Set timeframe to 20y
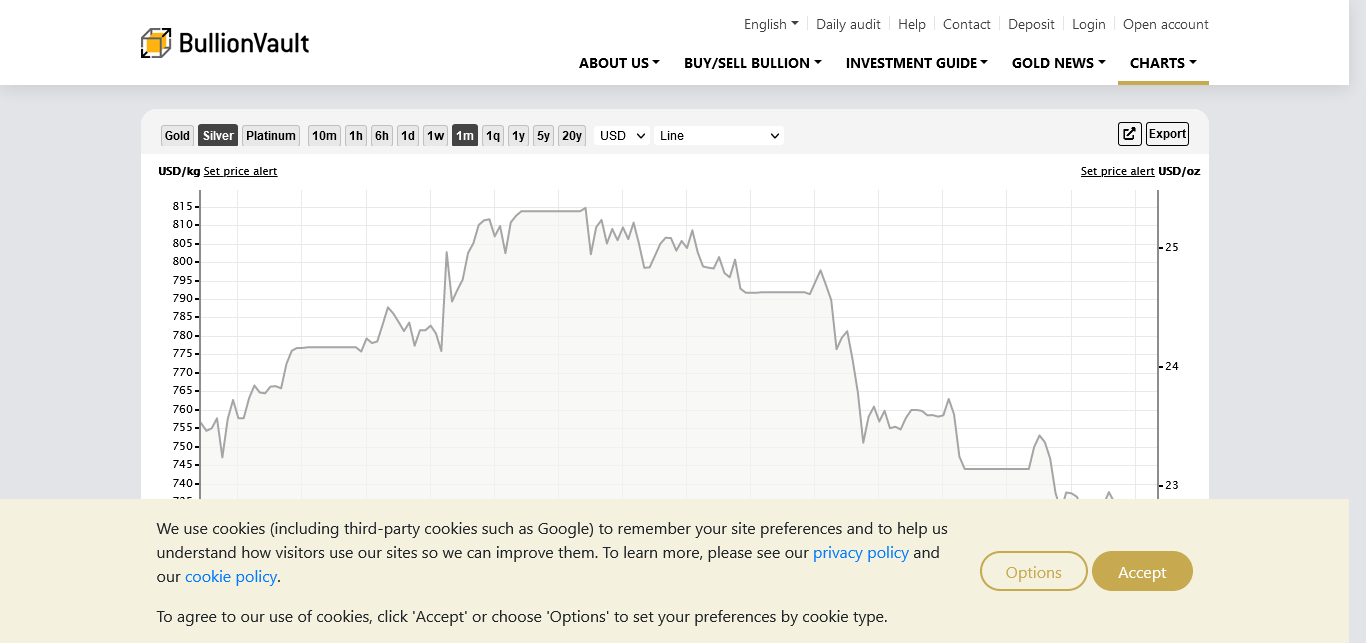The width and height of the screenshot is (1366, 643). 571,136
